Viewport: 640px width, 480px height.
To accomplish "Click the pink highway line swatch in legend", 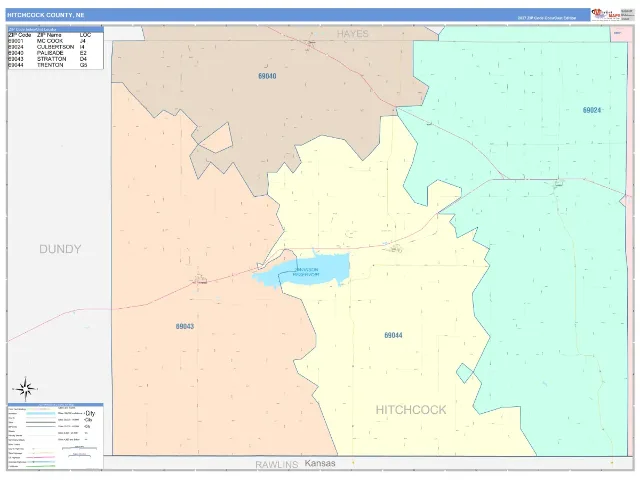I will 41,457.
